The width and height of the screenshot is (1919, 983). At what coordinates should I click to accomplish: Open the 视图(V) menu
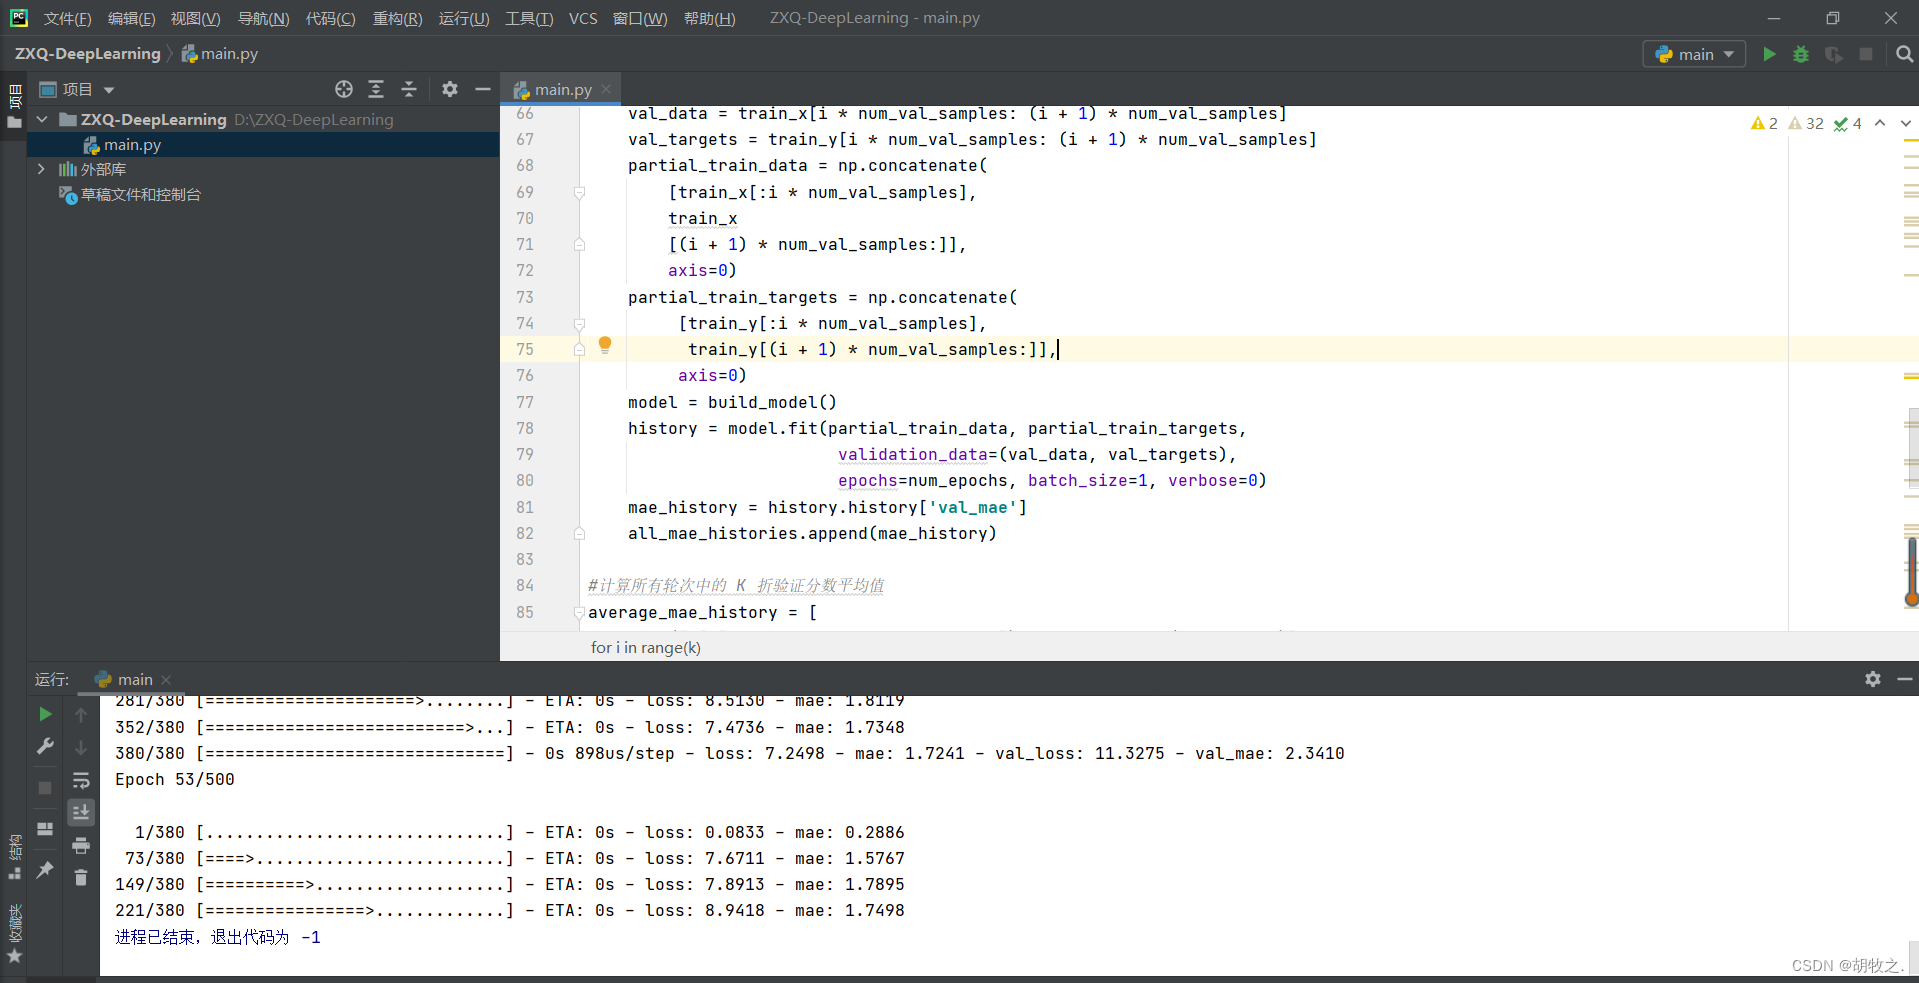point(195,18)
